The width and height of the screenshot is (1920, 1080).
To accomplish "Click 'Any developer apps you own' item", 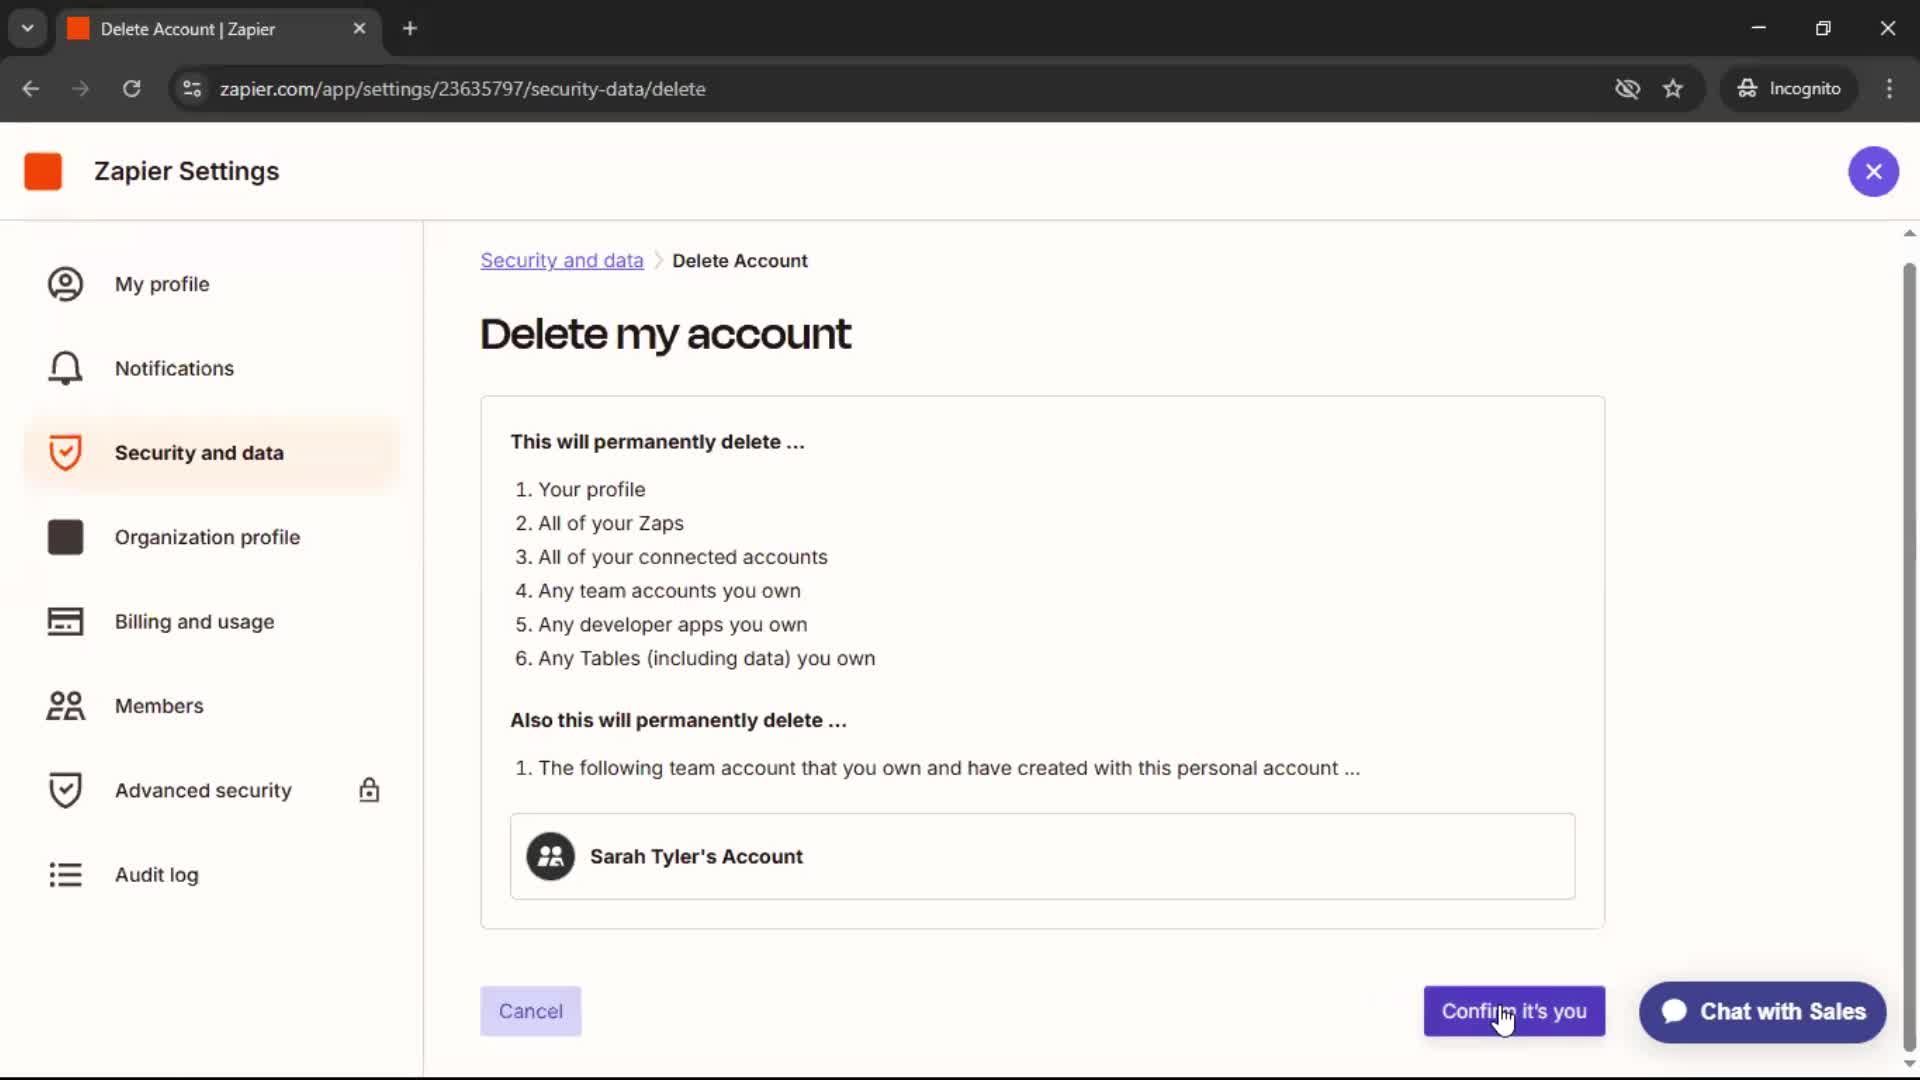I will [x=673, y=624].
